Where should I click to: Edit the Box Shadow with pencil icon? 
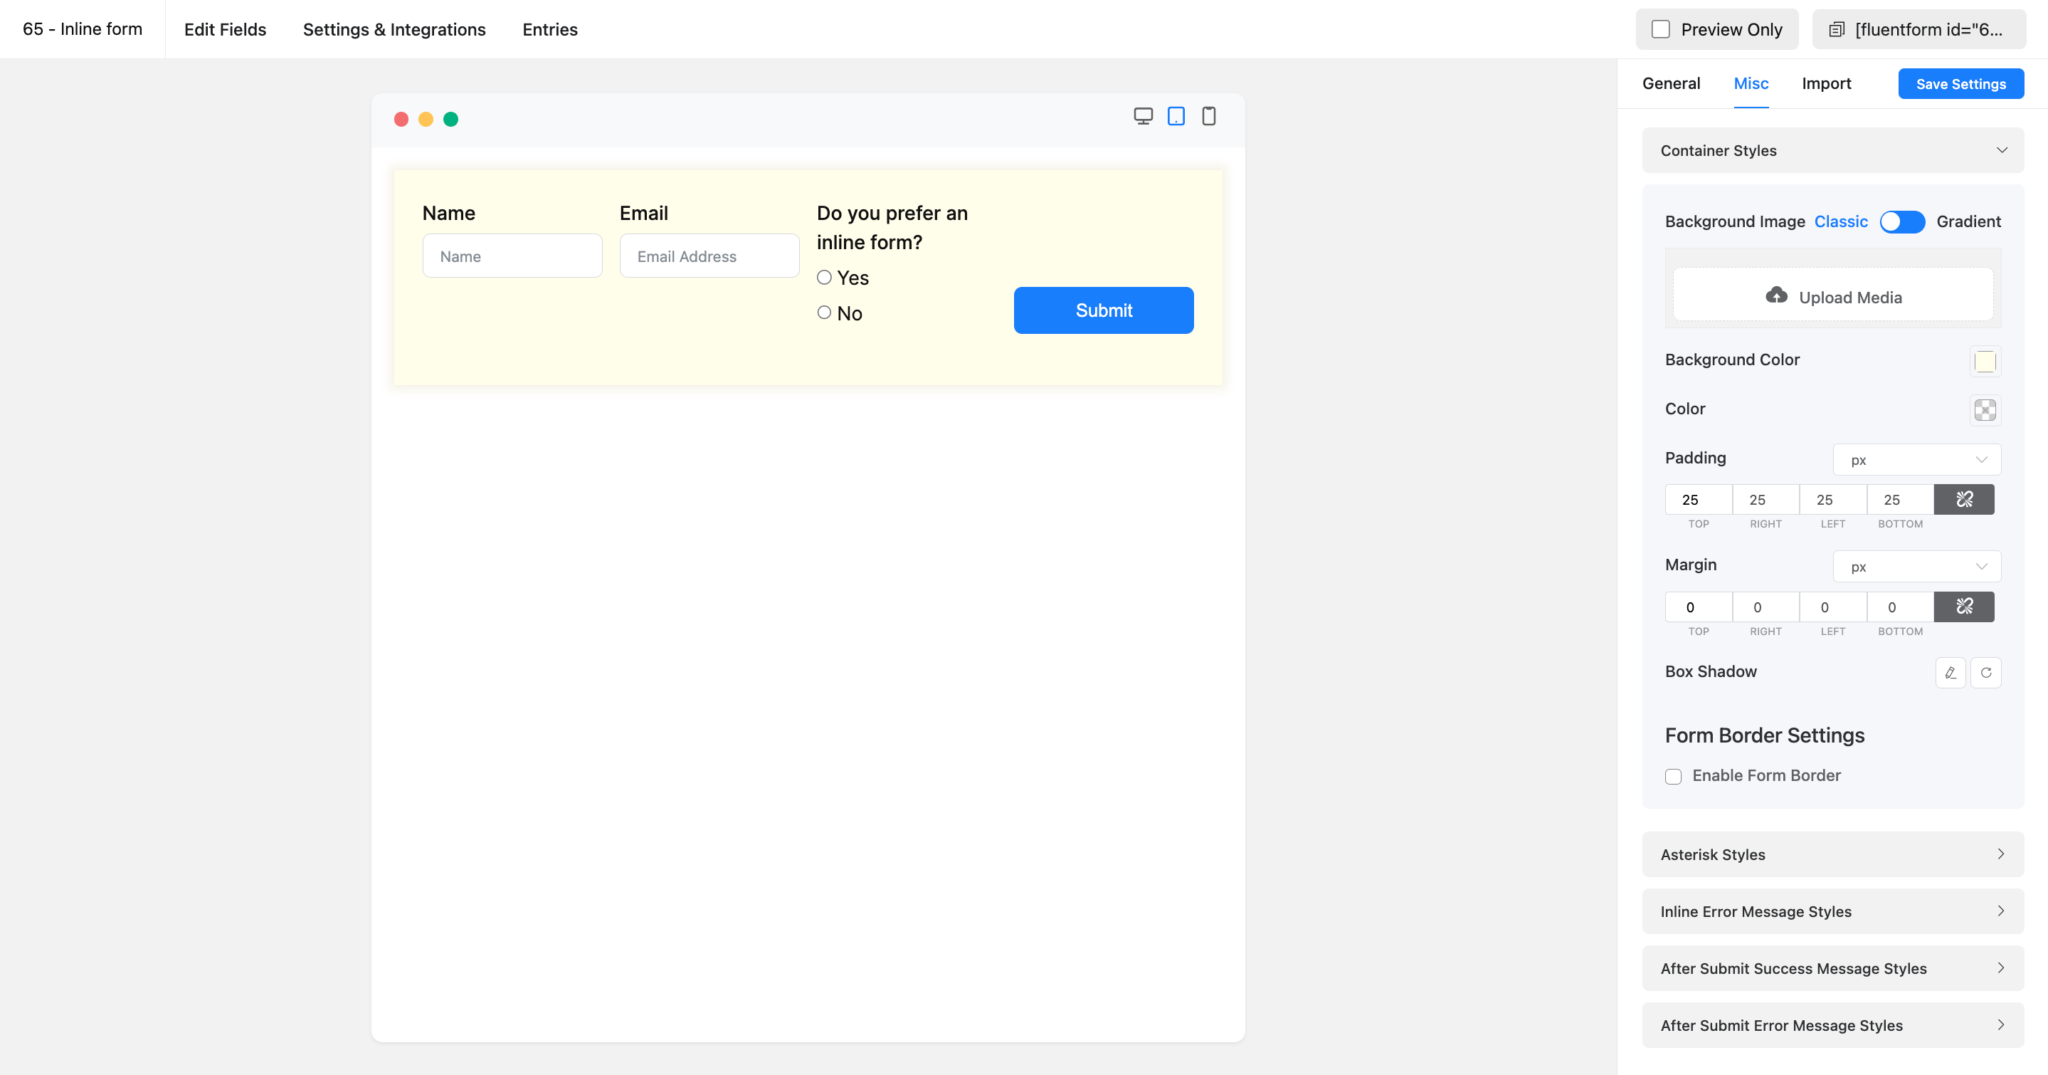(x=1950, y=673)
